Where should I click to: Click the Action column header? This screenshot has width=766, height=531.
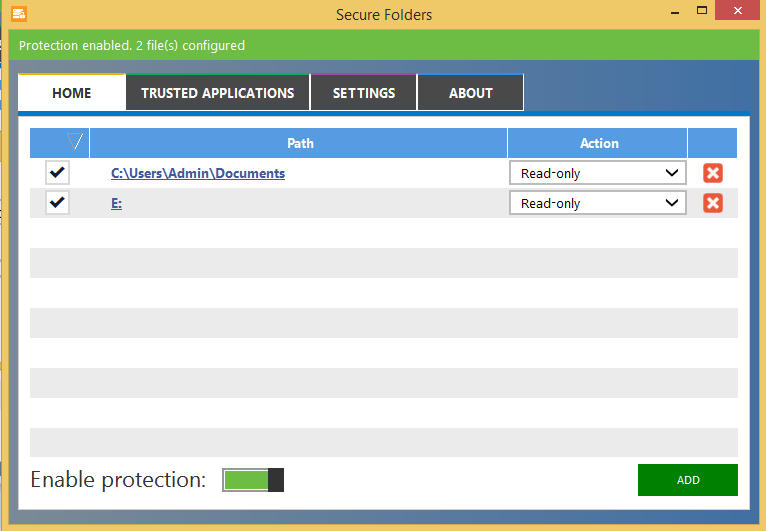(597, 143)
